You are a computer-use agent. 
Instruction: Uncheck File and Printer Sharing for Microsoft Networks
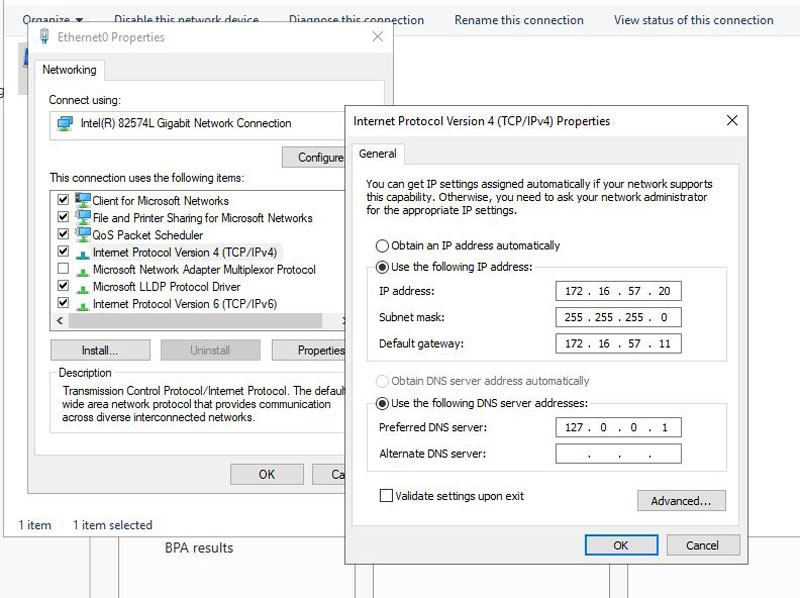pyautogui.click(x=63, y=217)
